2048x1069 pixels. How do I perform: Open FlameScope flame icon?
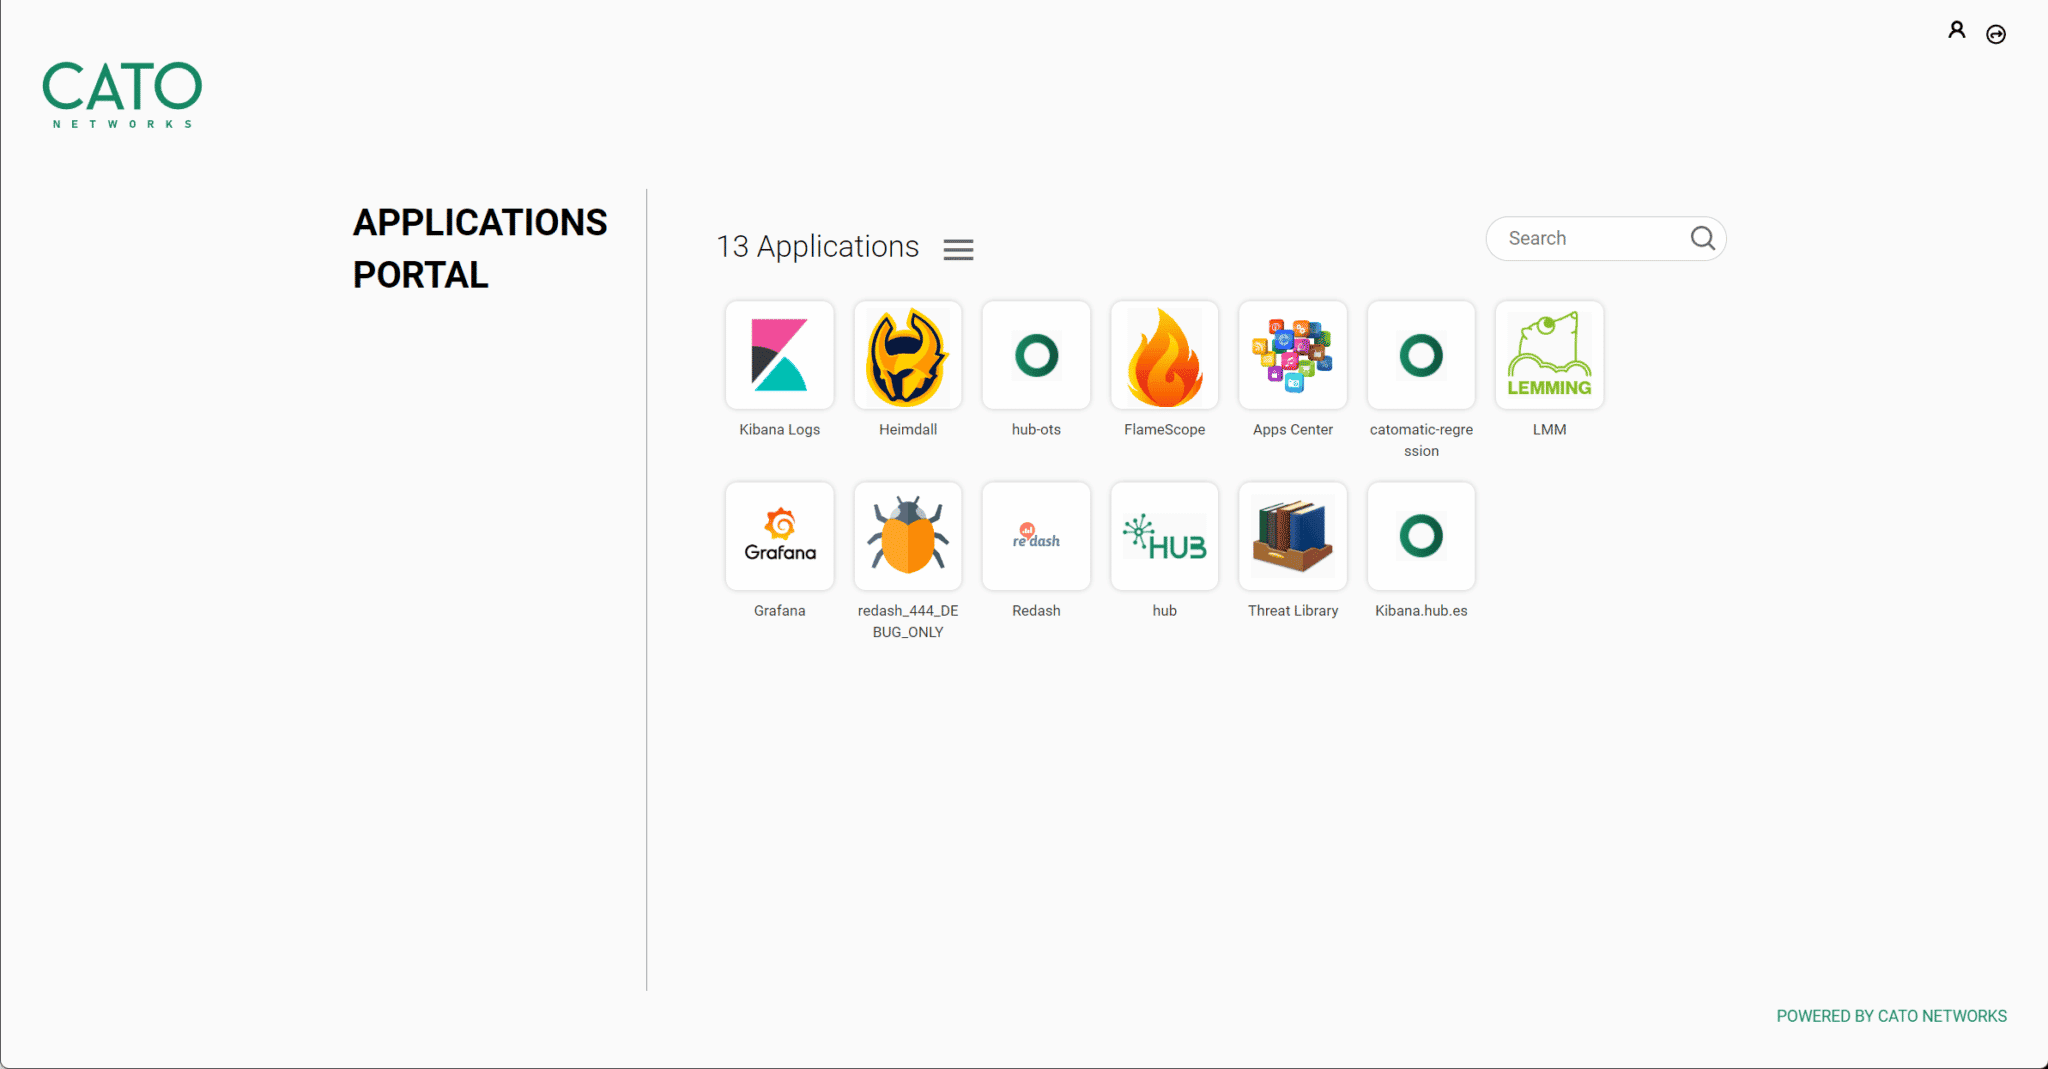[1164, 356]
